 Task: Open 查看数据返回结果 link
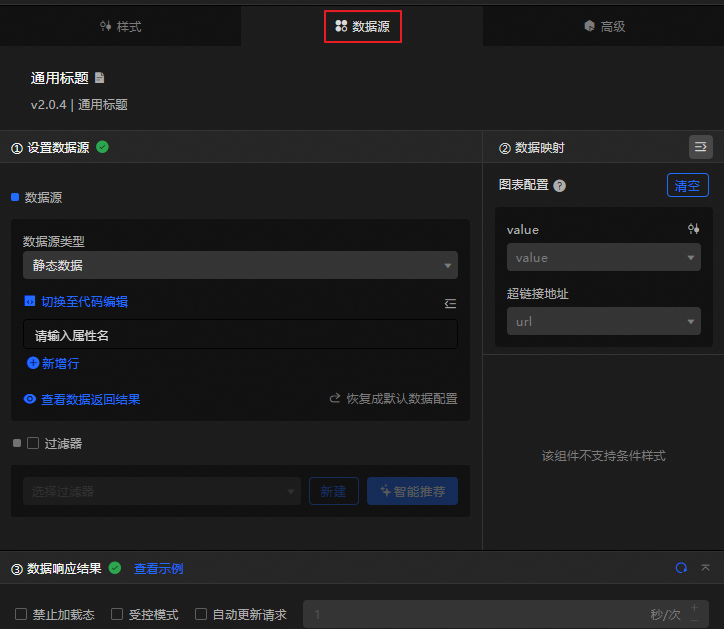(90, 399)
